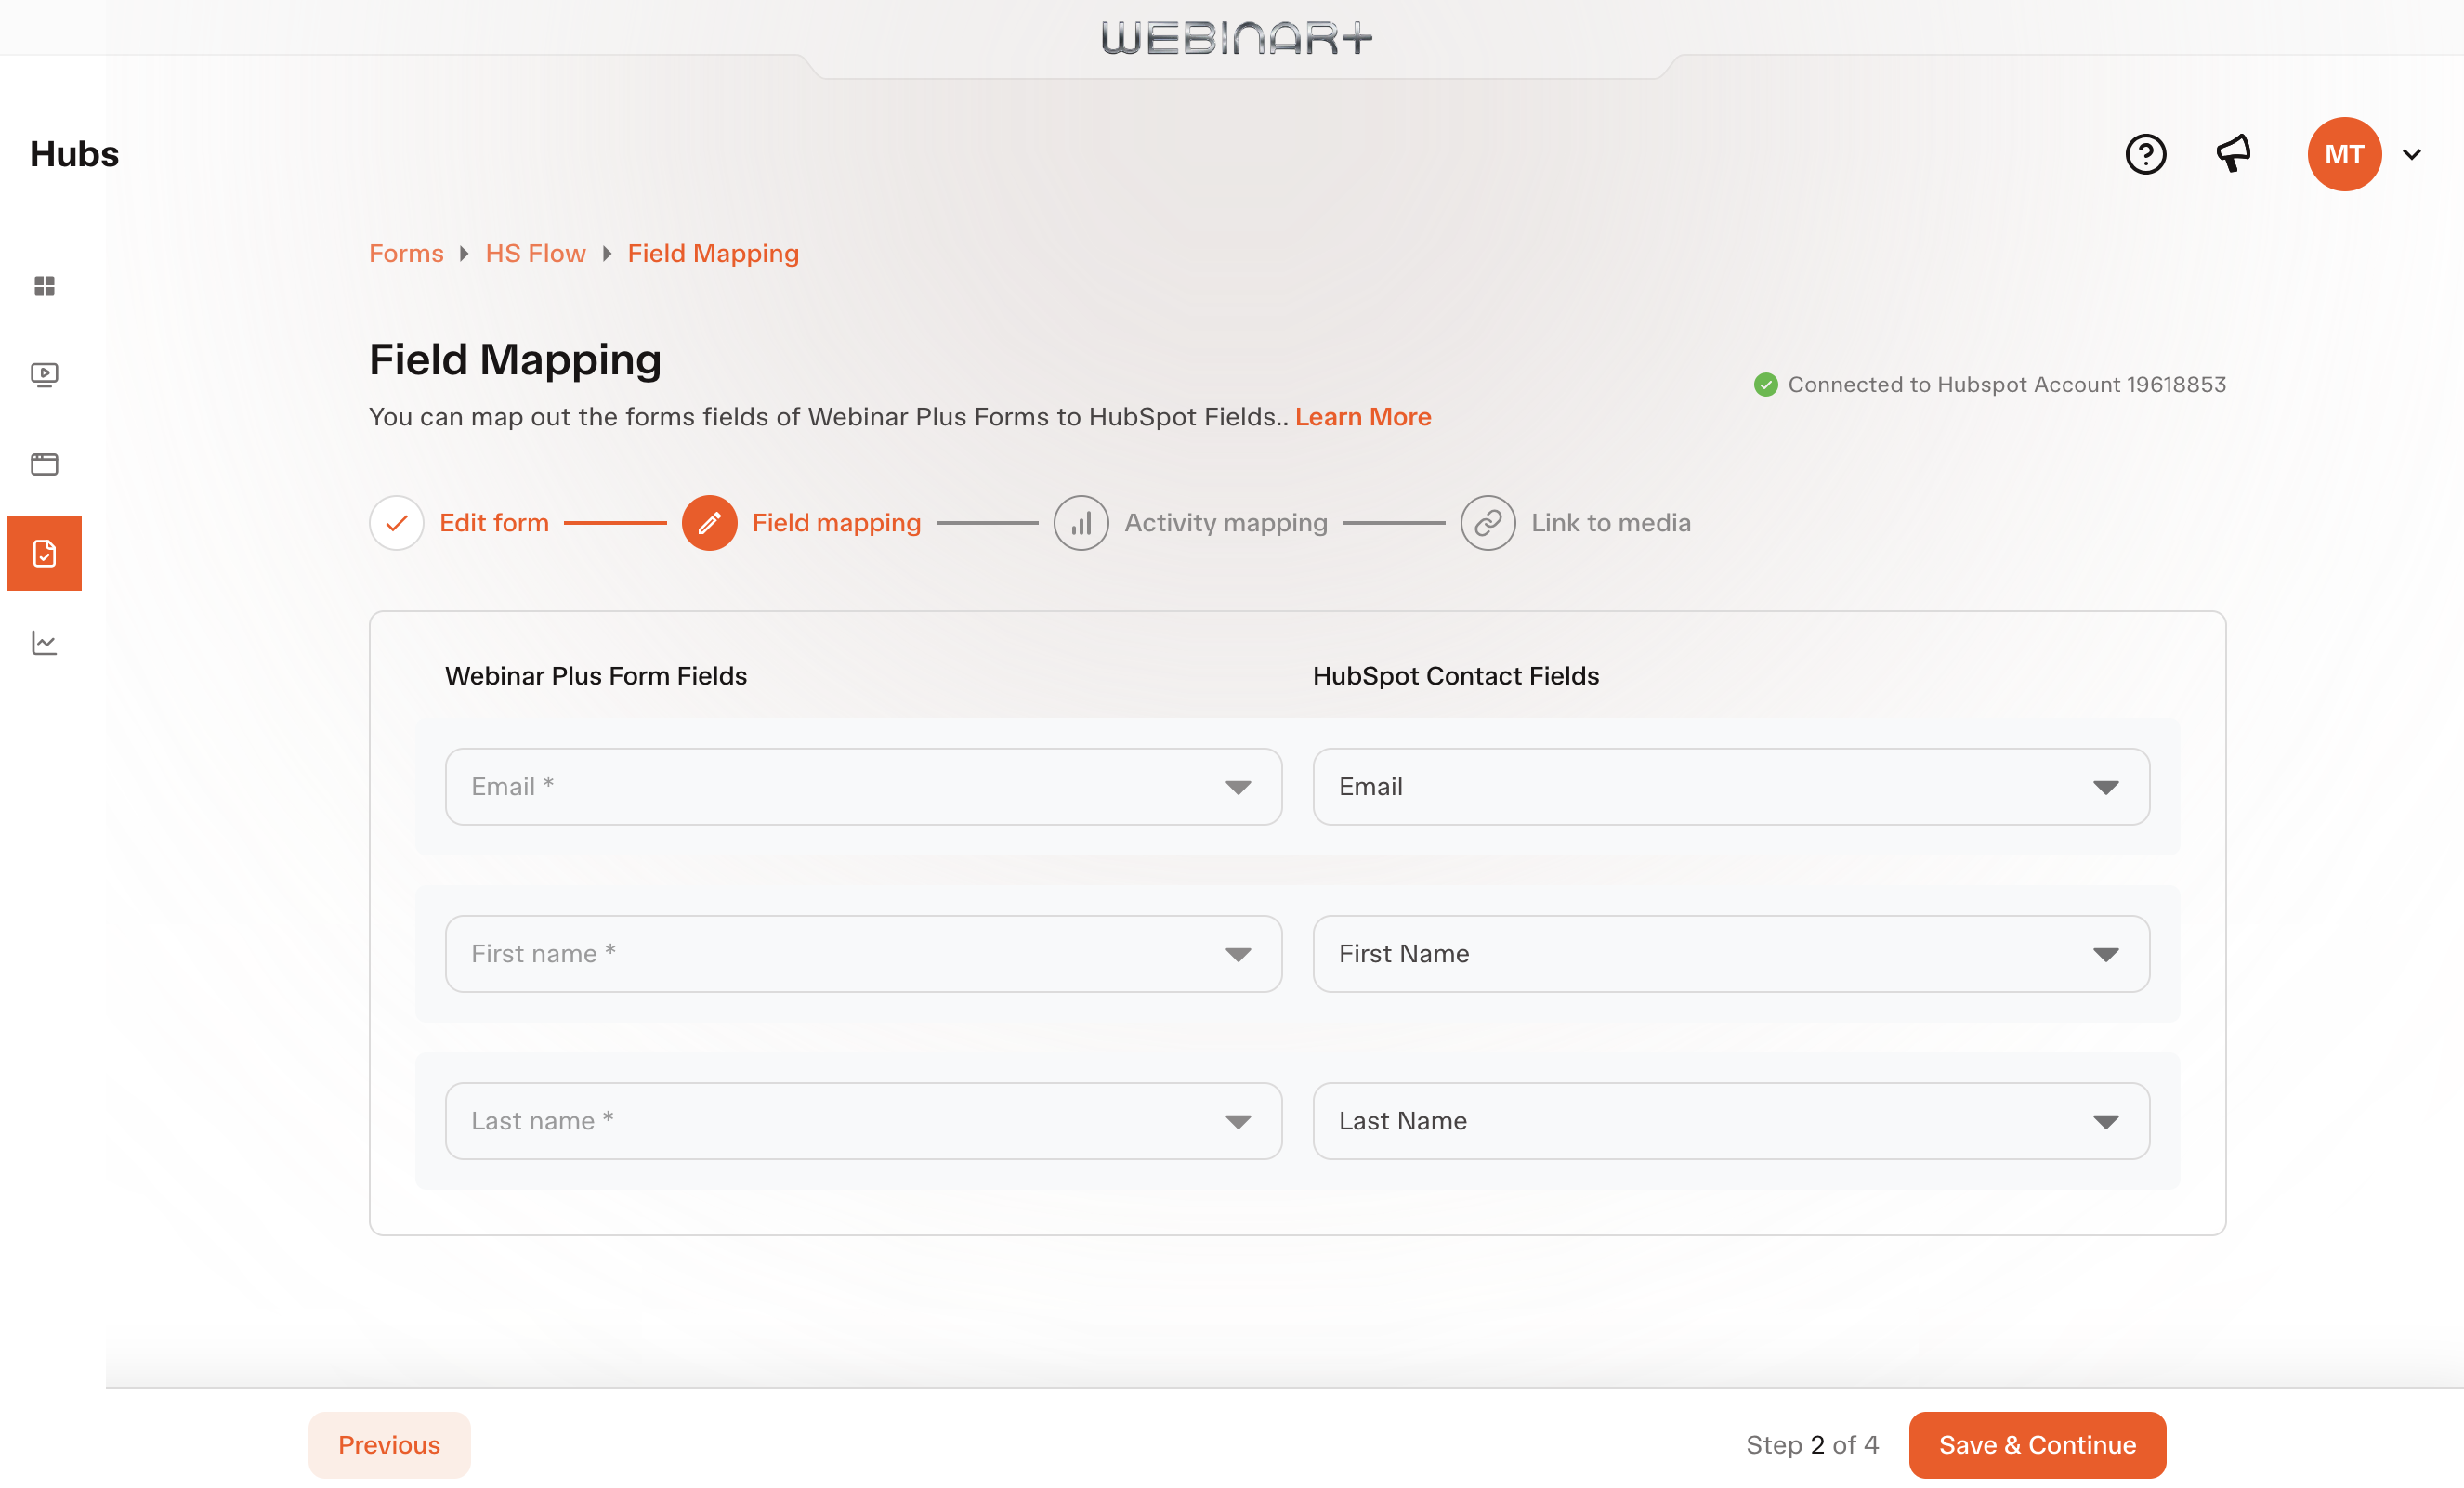Viewport: 2464px width, 1488px height.
Task: Click the Webinar Plus Form Fields column header
Action: click(x=596, y=676)
